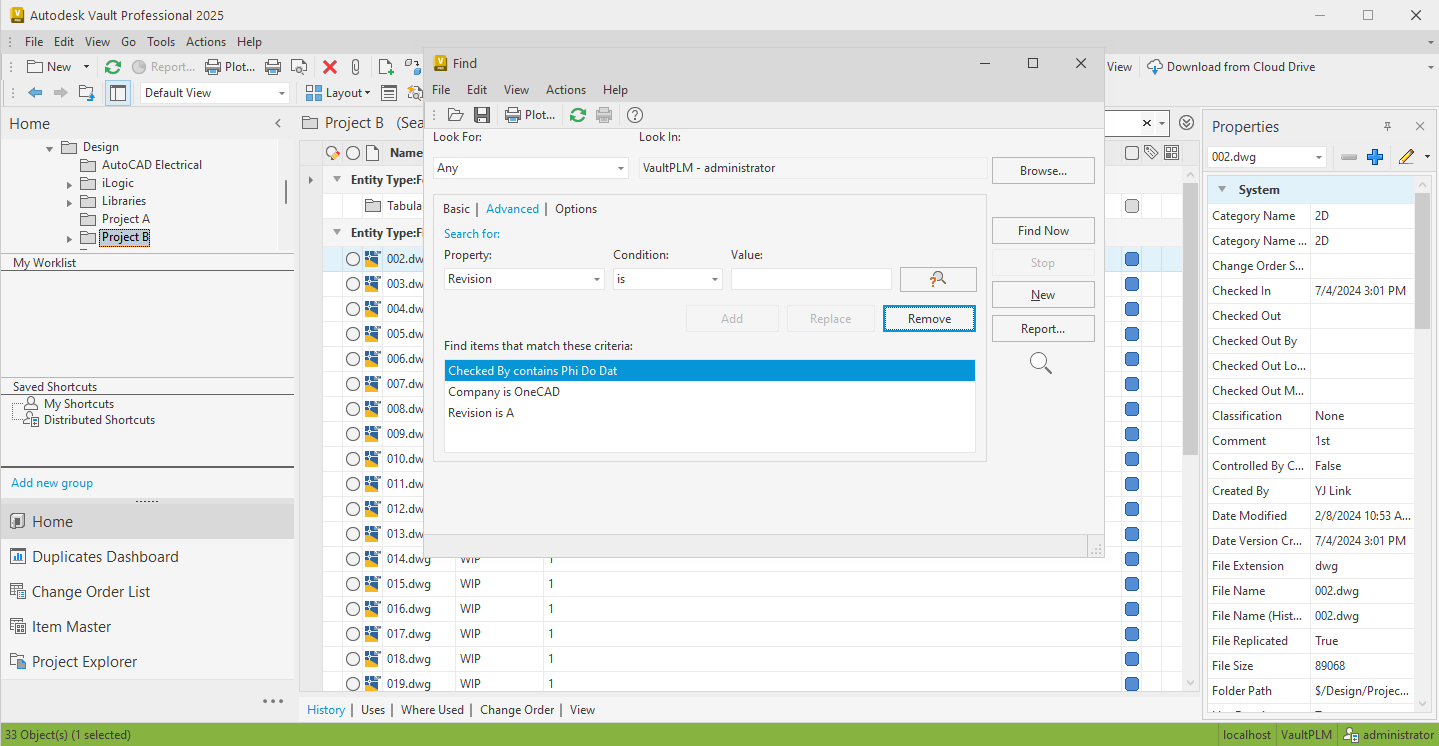Viewport: 1439px width, 746px height.
Task: Switch to the Options tab in Find
Action: [576, 209]
